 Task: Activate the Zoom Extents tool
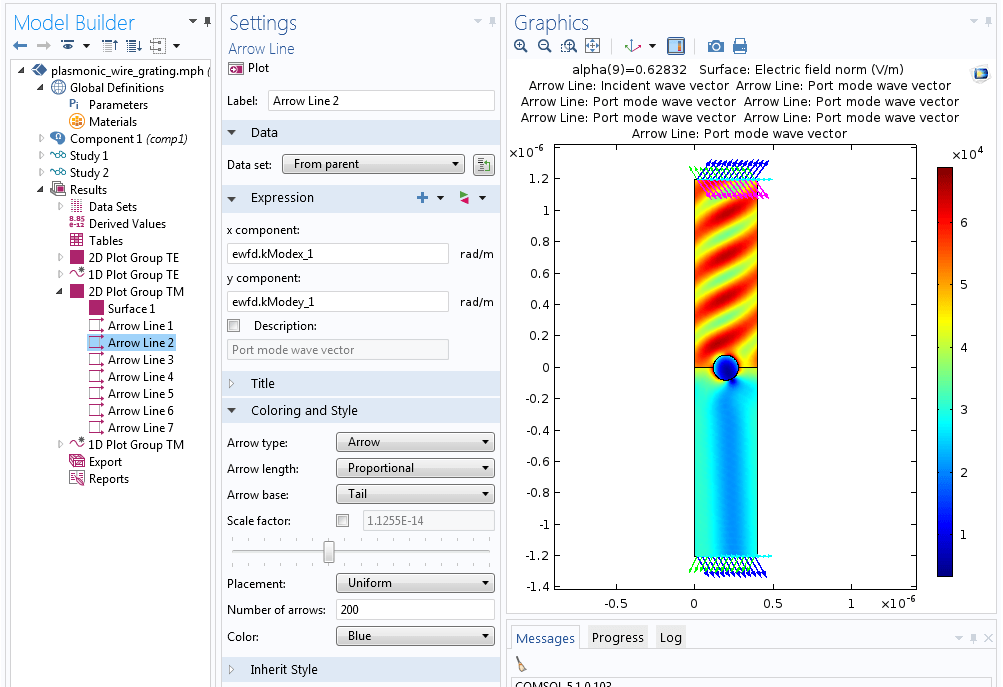click(592, 46)
